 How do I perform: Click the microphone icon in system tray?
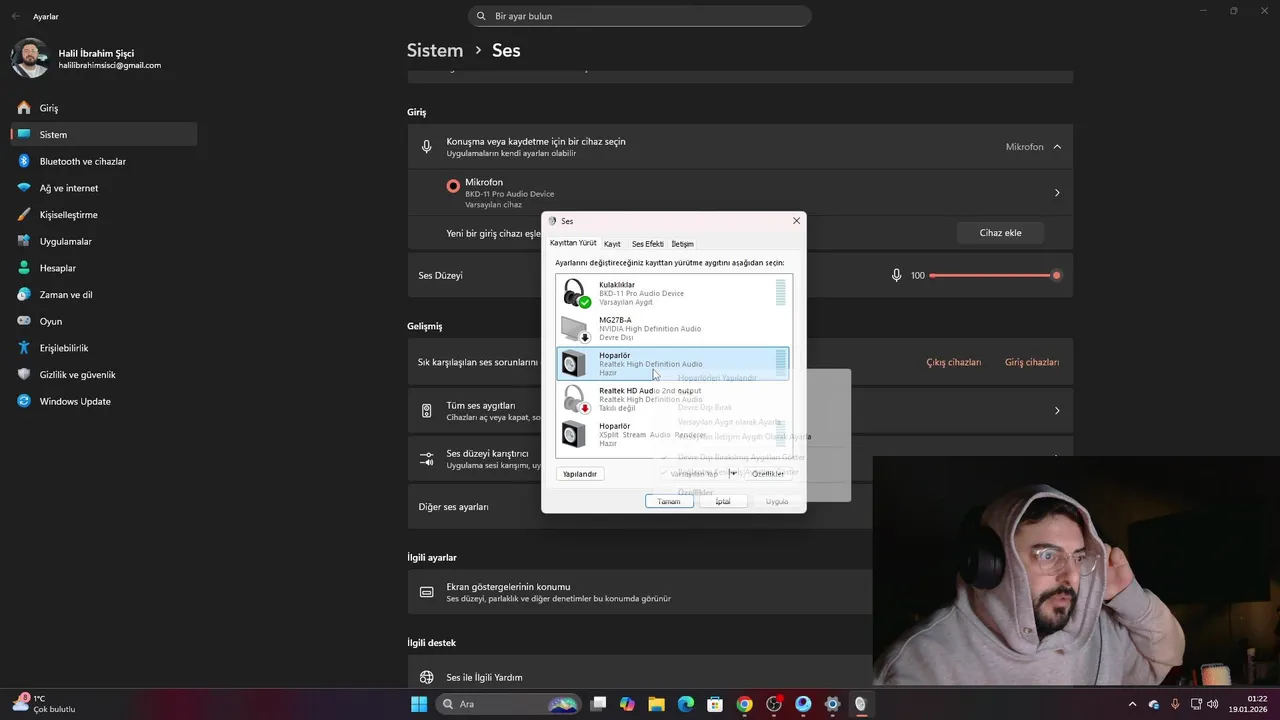(1175, 704)
